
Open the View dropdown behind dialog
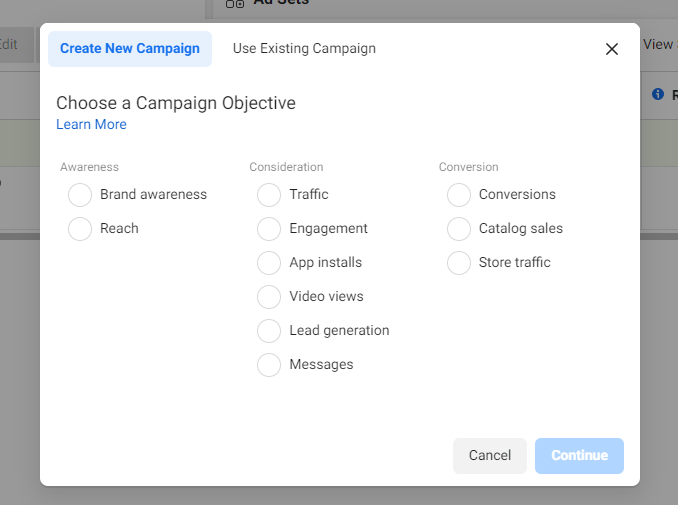click(659, 44)
